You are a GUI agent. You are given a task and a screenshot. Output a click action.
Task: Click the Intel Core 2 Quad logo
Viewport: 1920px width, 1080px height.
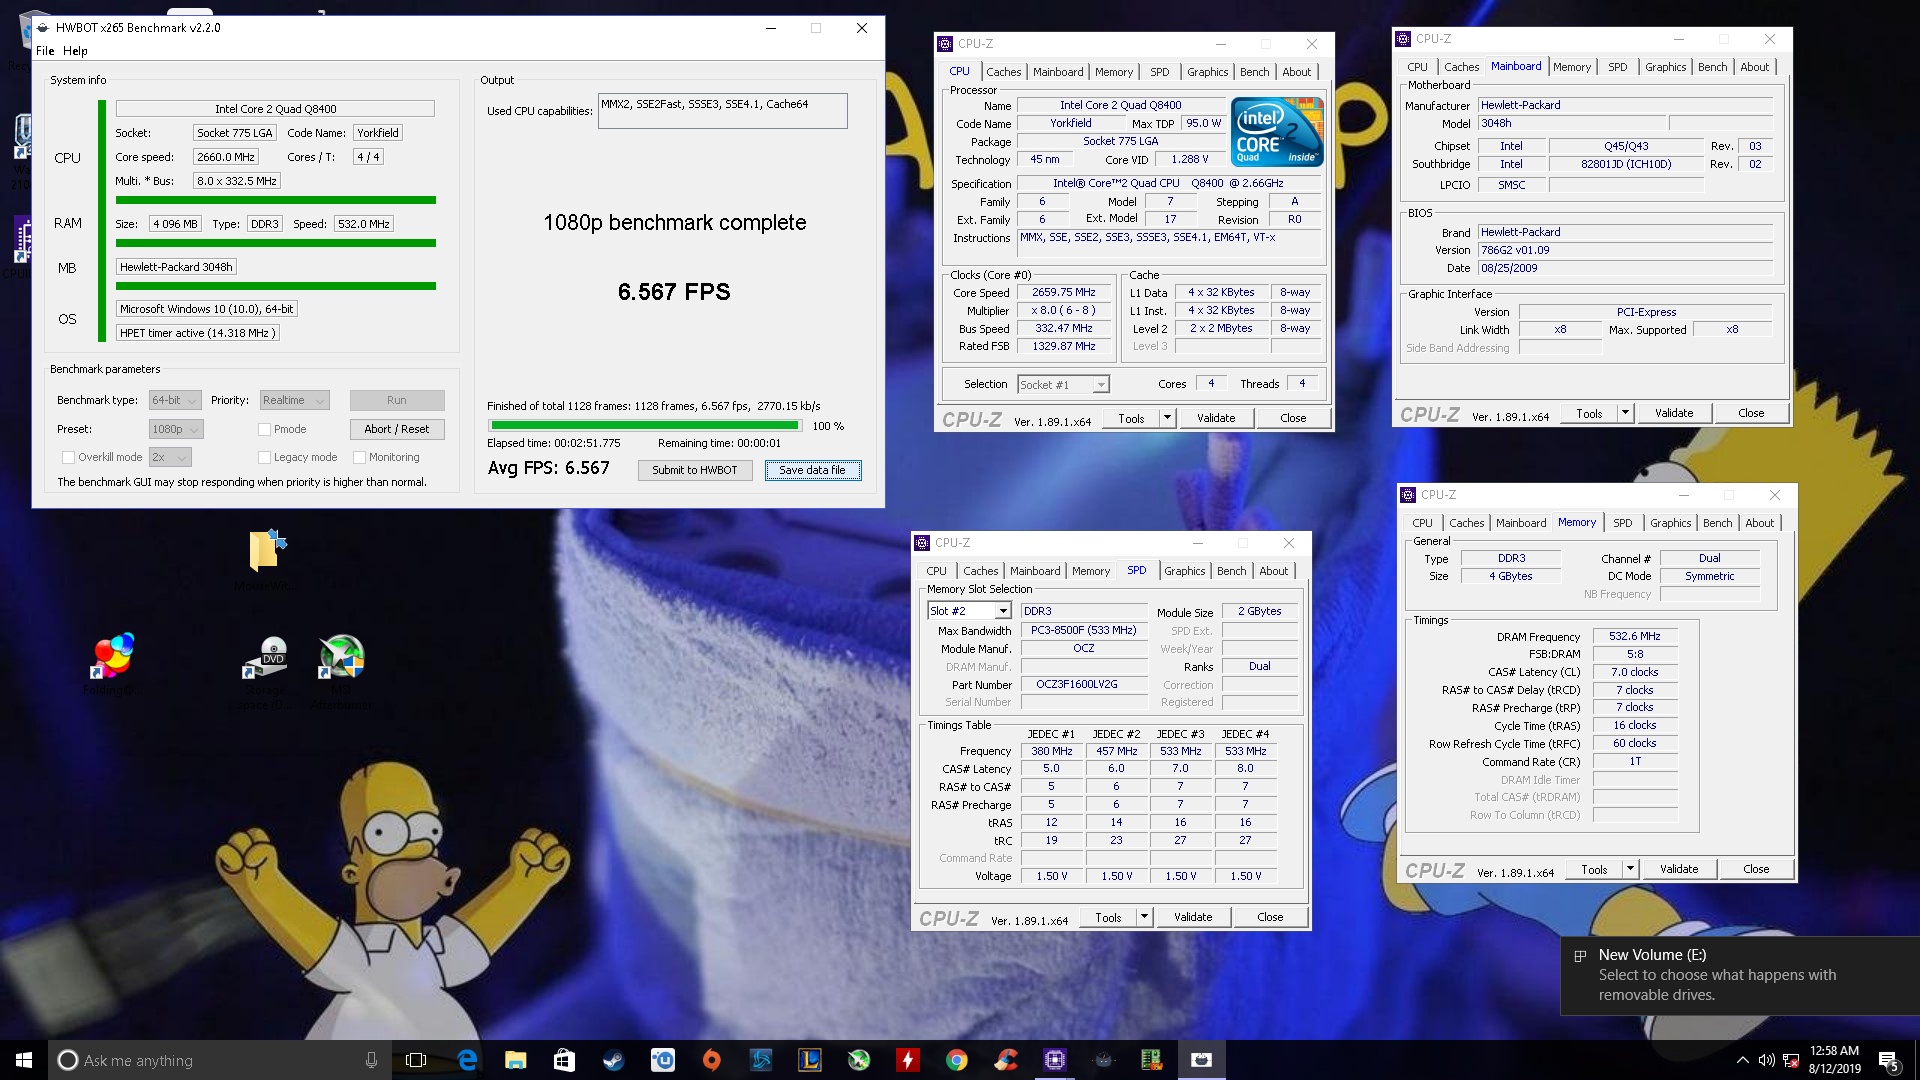[1277, 132]
